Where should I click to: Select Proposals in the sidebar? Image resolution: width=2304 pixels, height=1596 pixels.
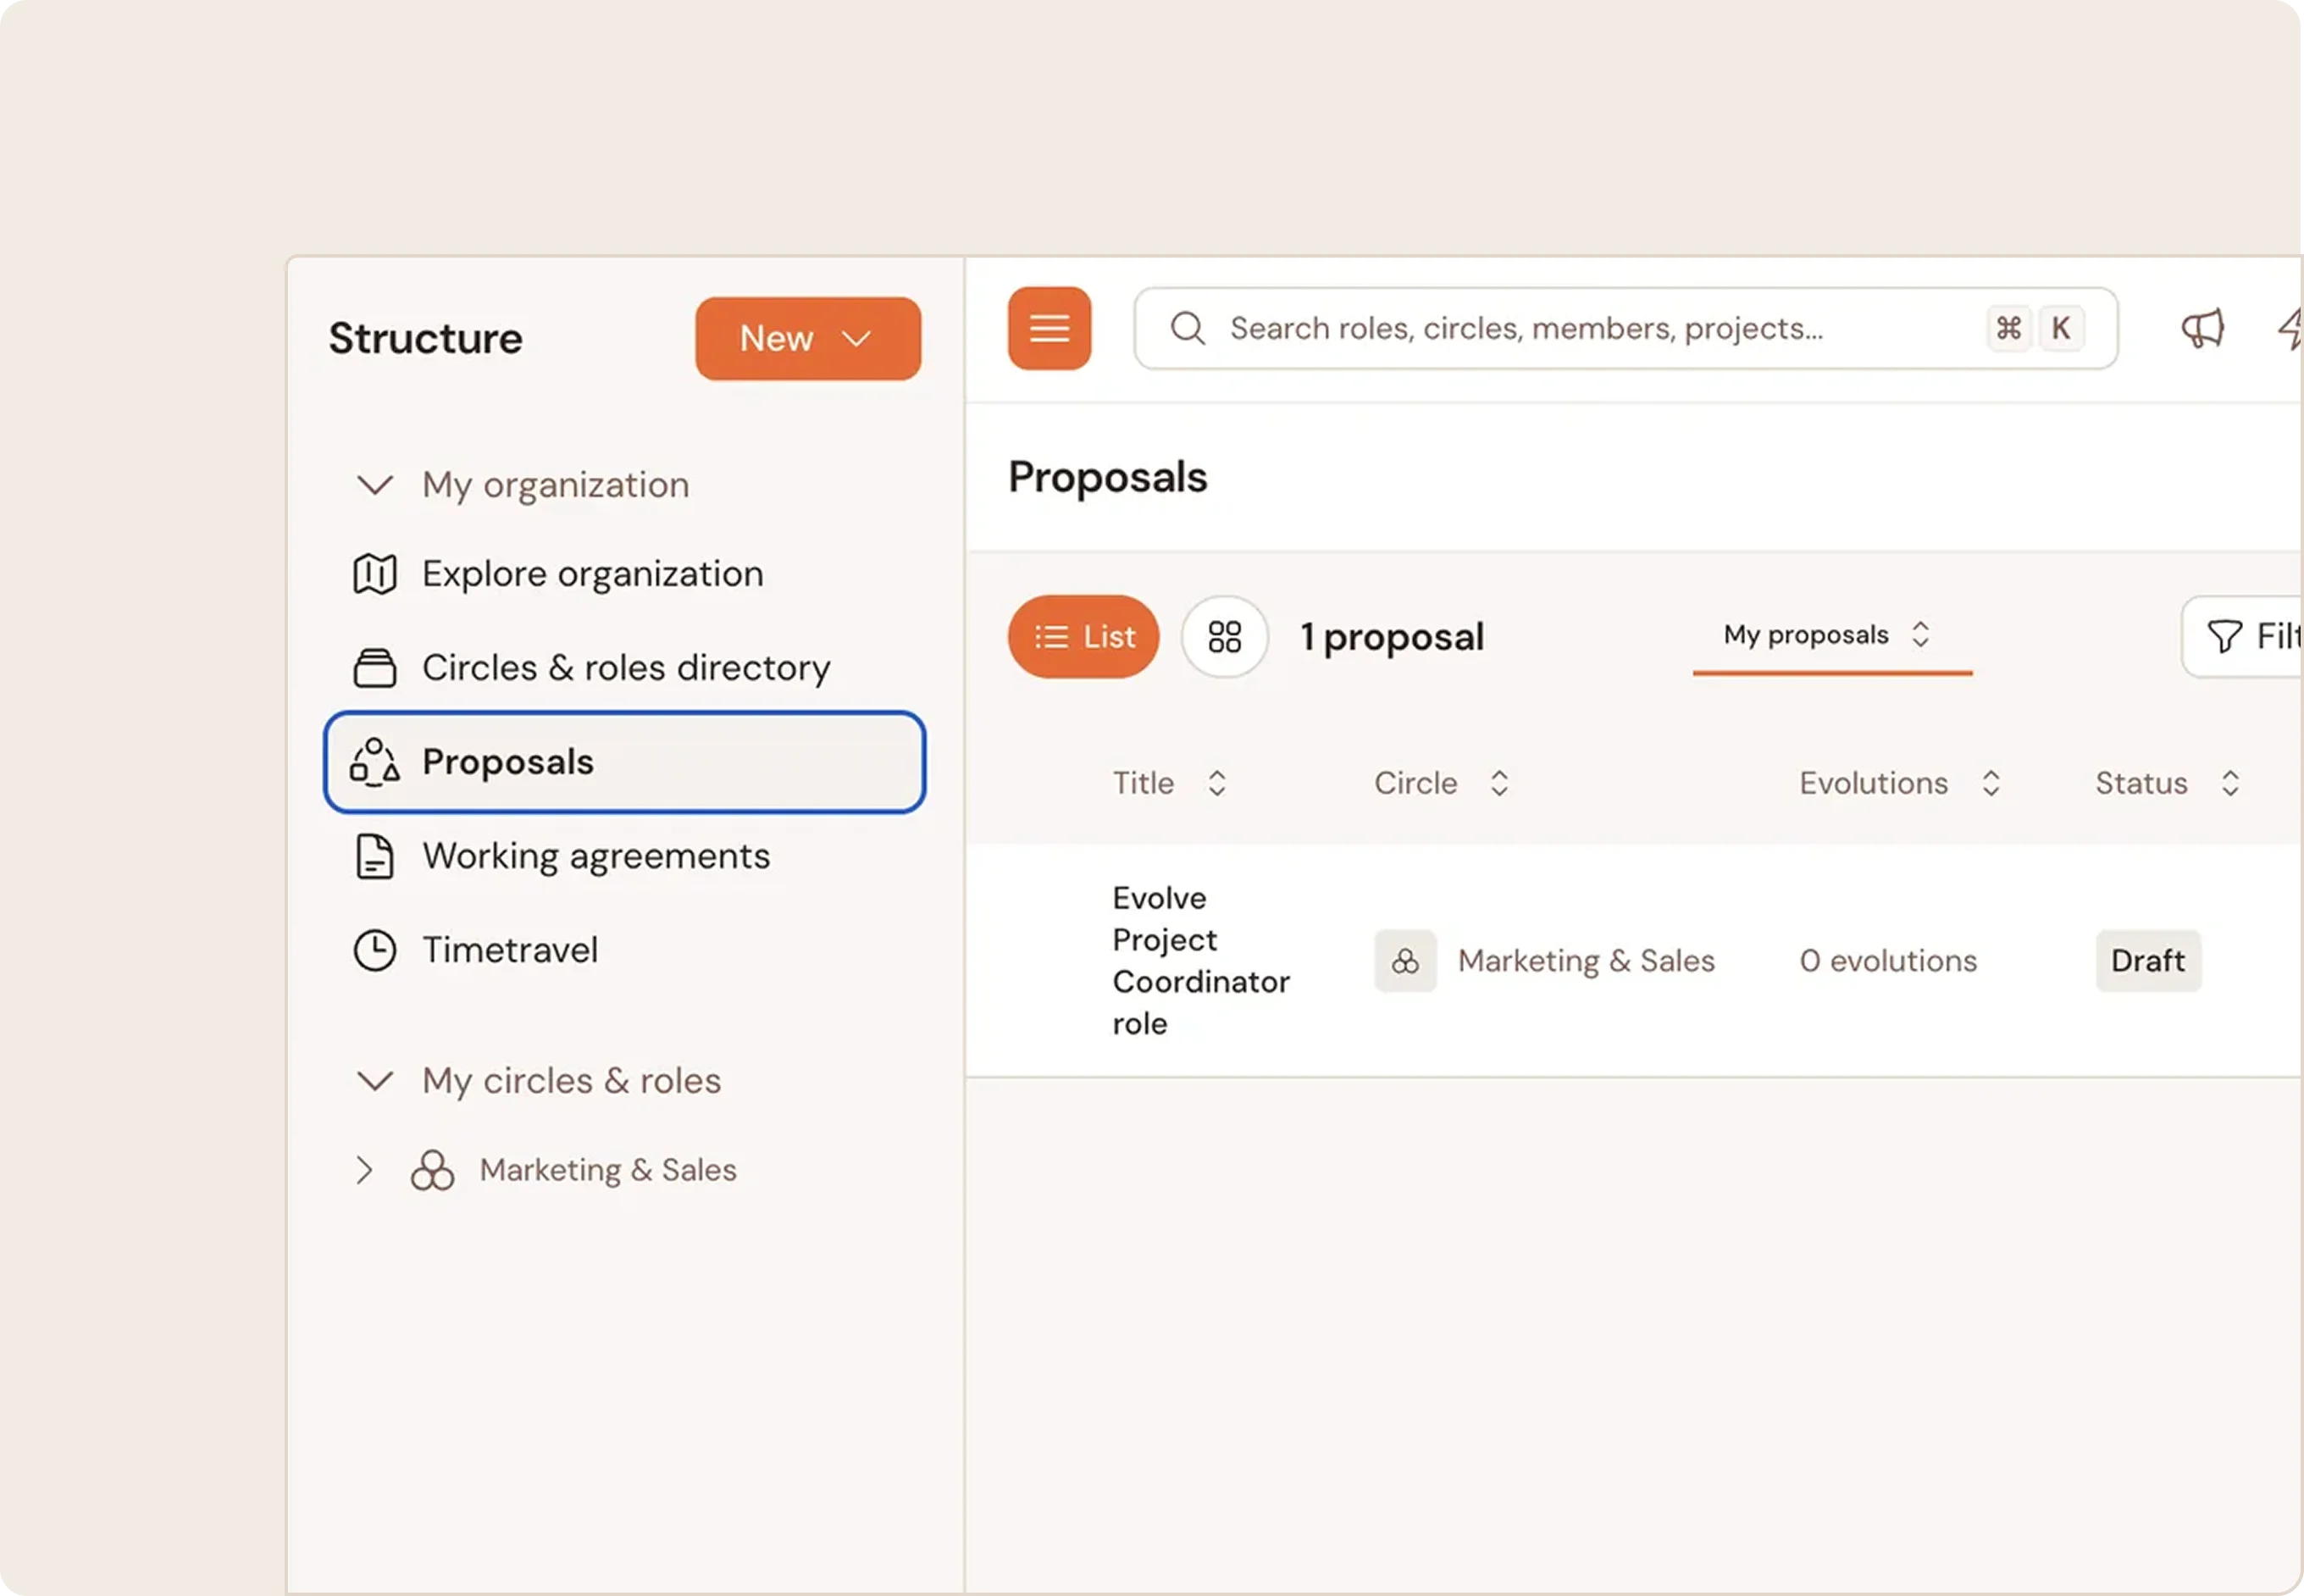coord(625,762)
